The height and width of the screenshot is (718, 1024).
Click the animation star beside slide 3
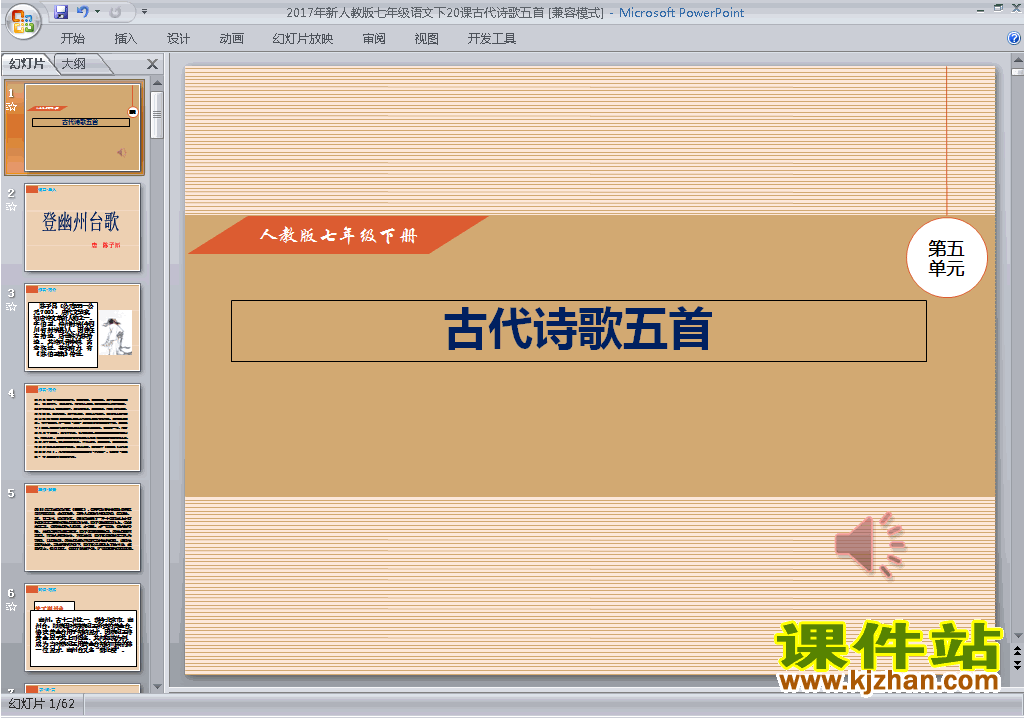coord(11,306)
